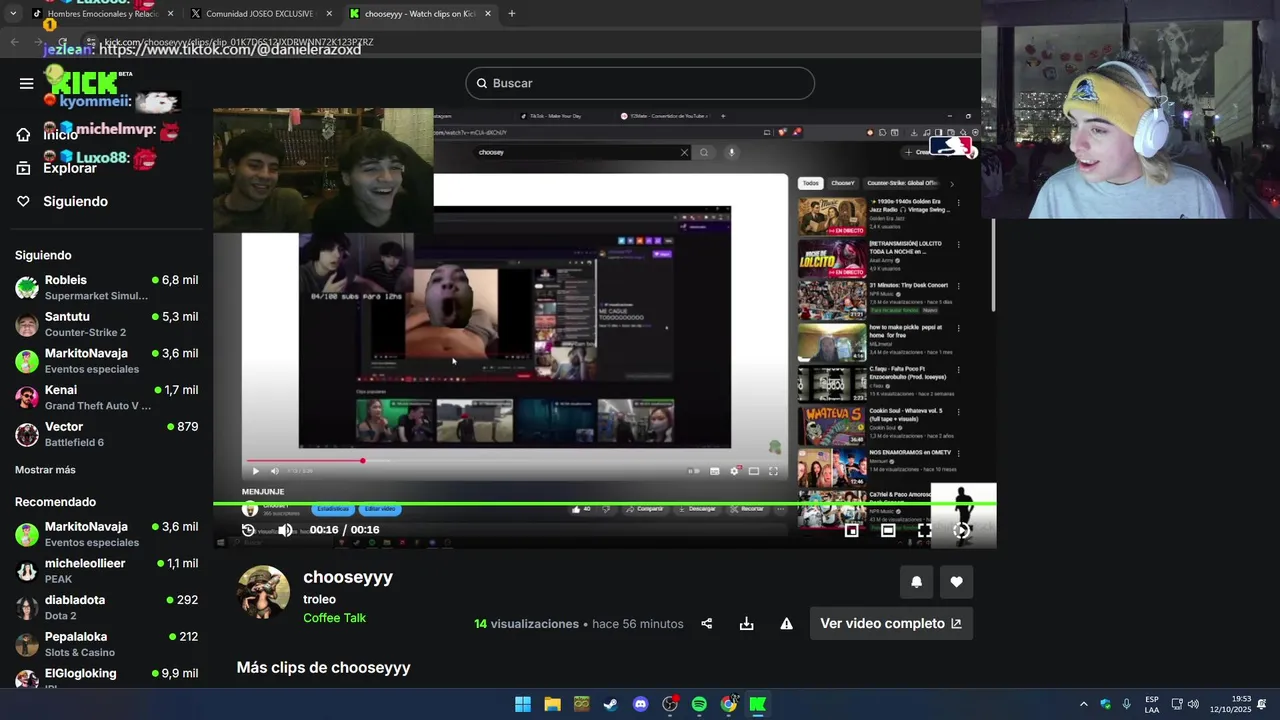Open OBS Studio from the taskbar

(x=670, y=704)
